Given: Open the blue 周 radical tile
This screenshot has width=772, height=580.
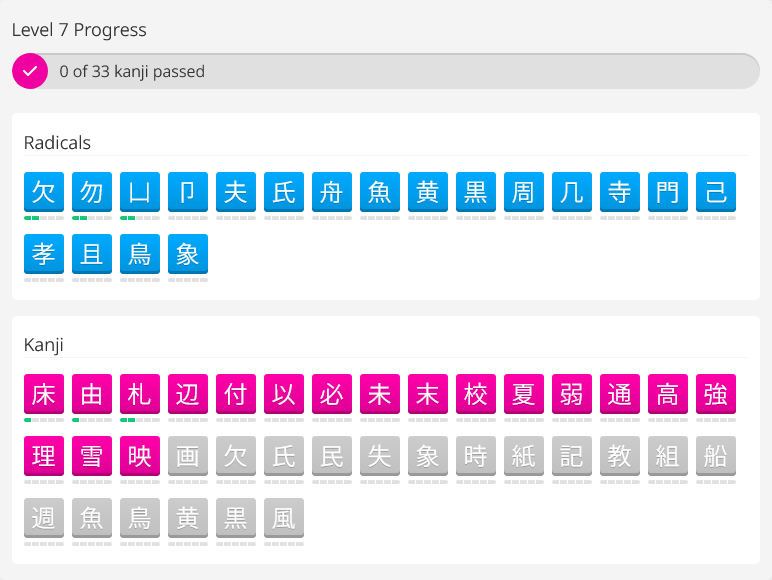Looking at the screenshot, I should click(524, 192).
